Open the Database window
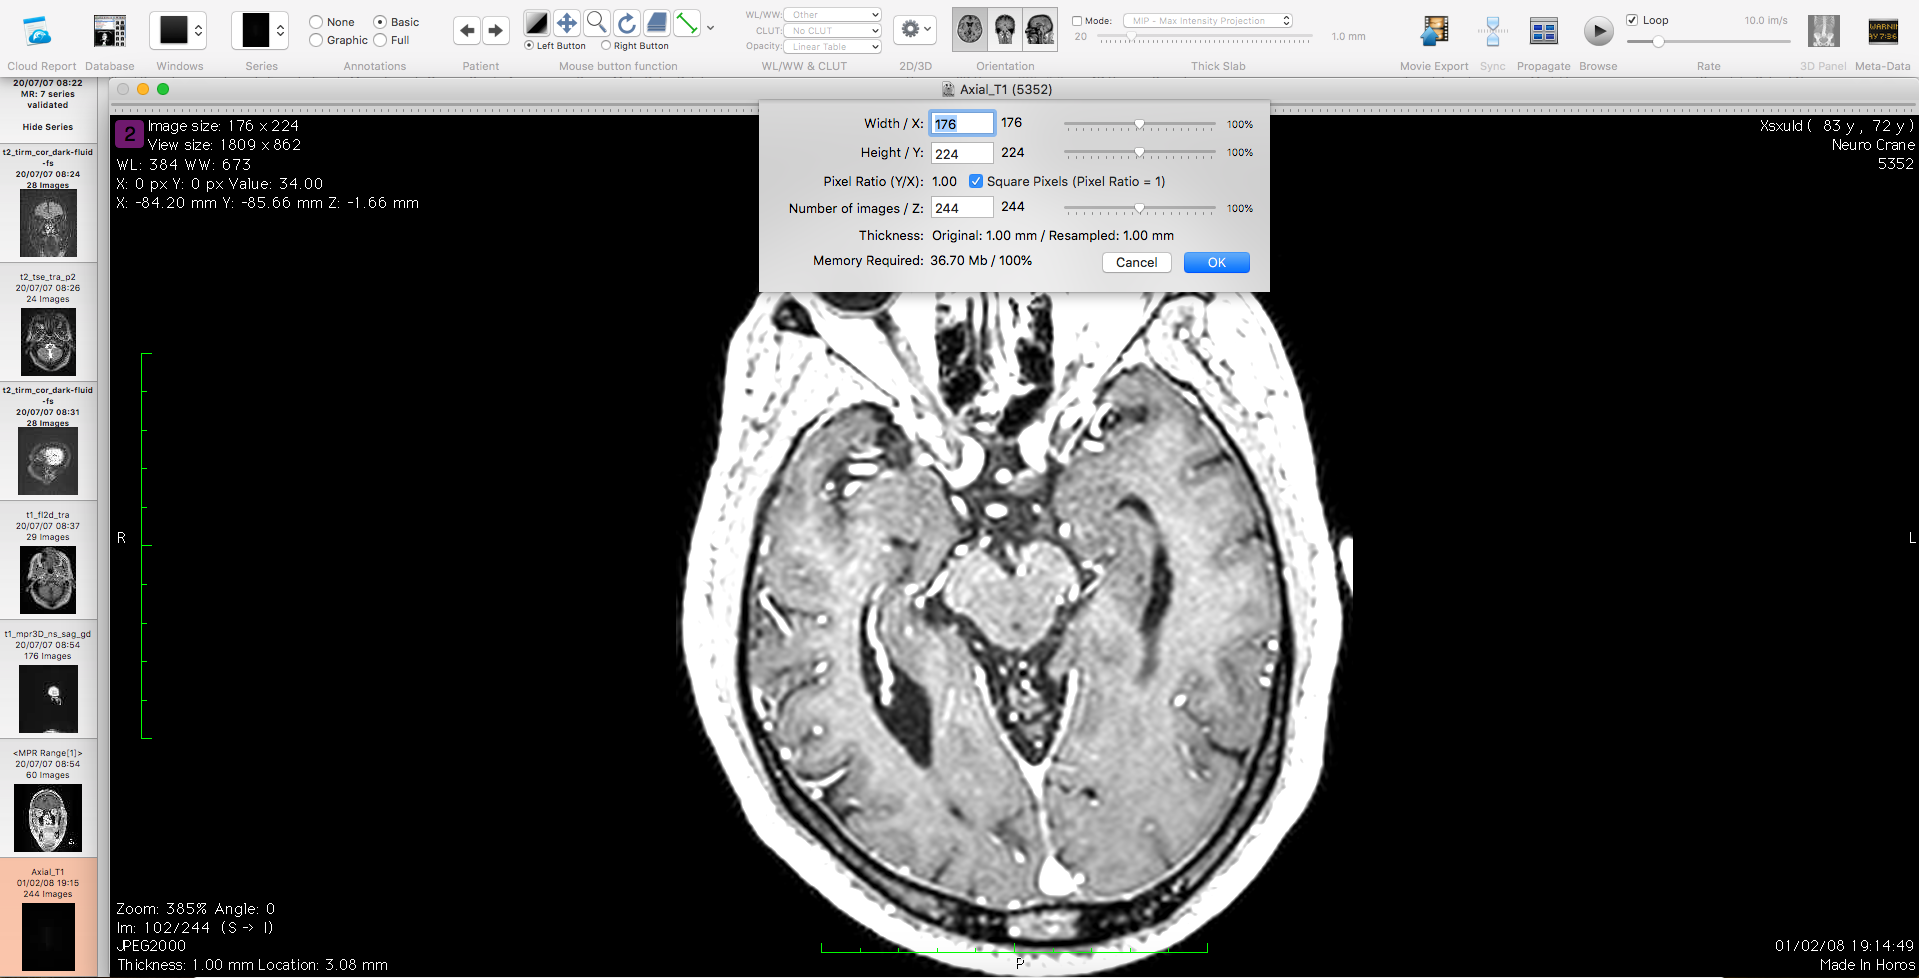This screenshot has height=978, width=1919. [109, 32]
